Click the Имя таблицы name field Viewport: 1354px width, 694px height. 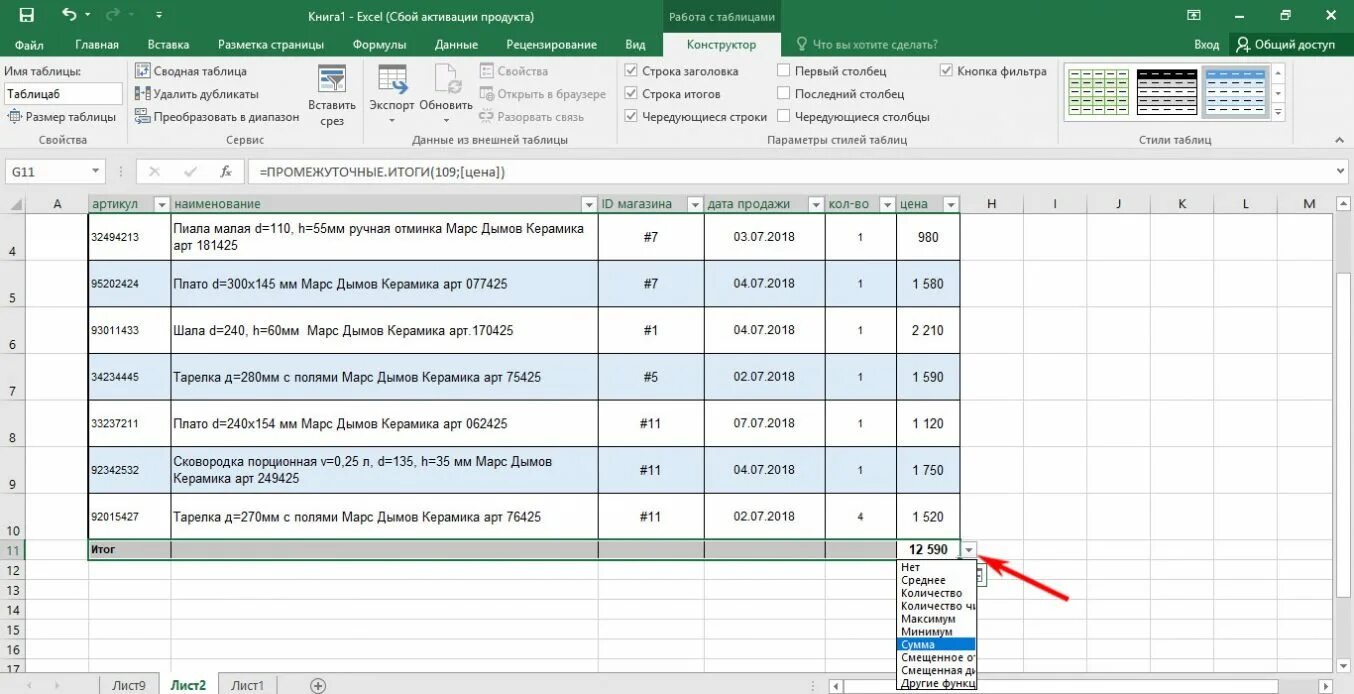click(x=63, y=93)
